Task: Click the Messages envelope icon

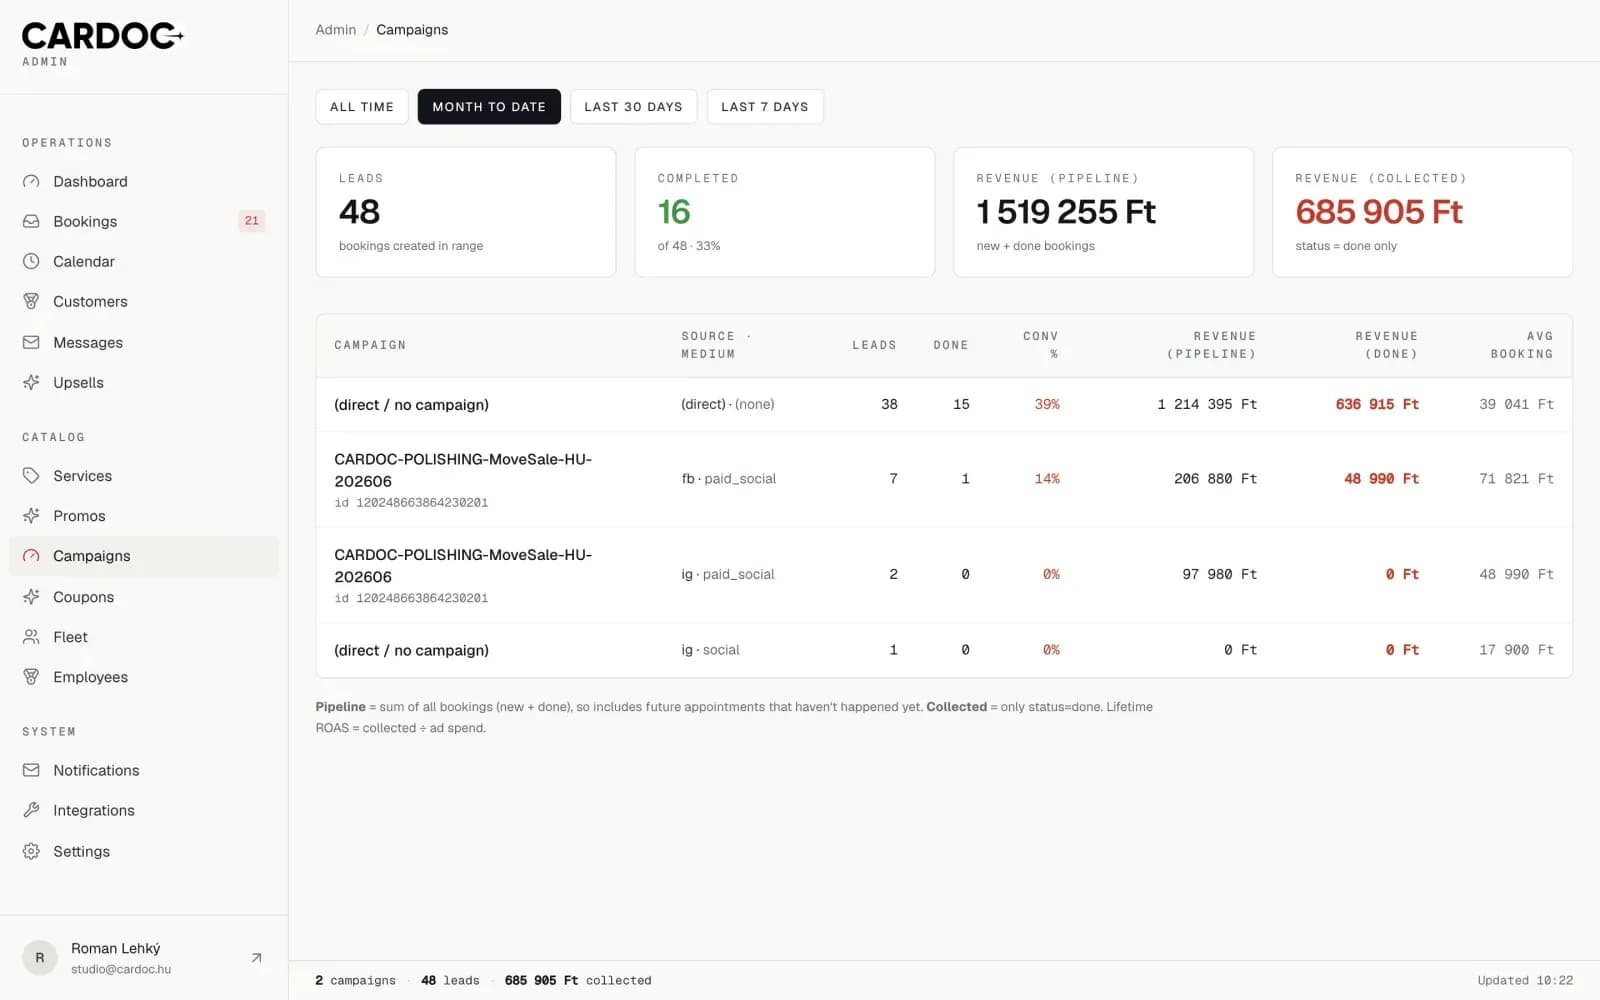Action: [x=31, y=342]
